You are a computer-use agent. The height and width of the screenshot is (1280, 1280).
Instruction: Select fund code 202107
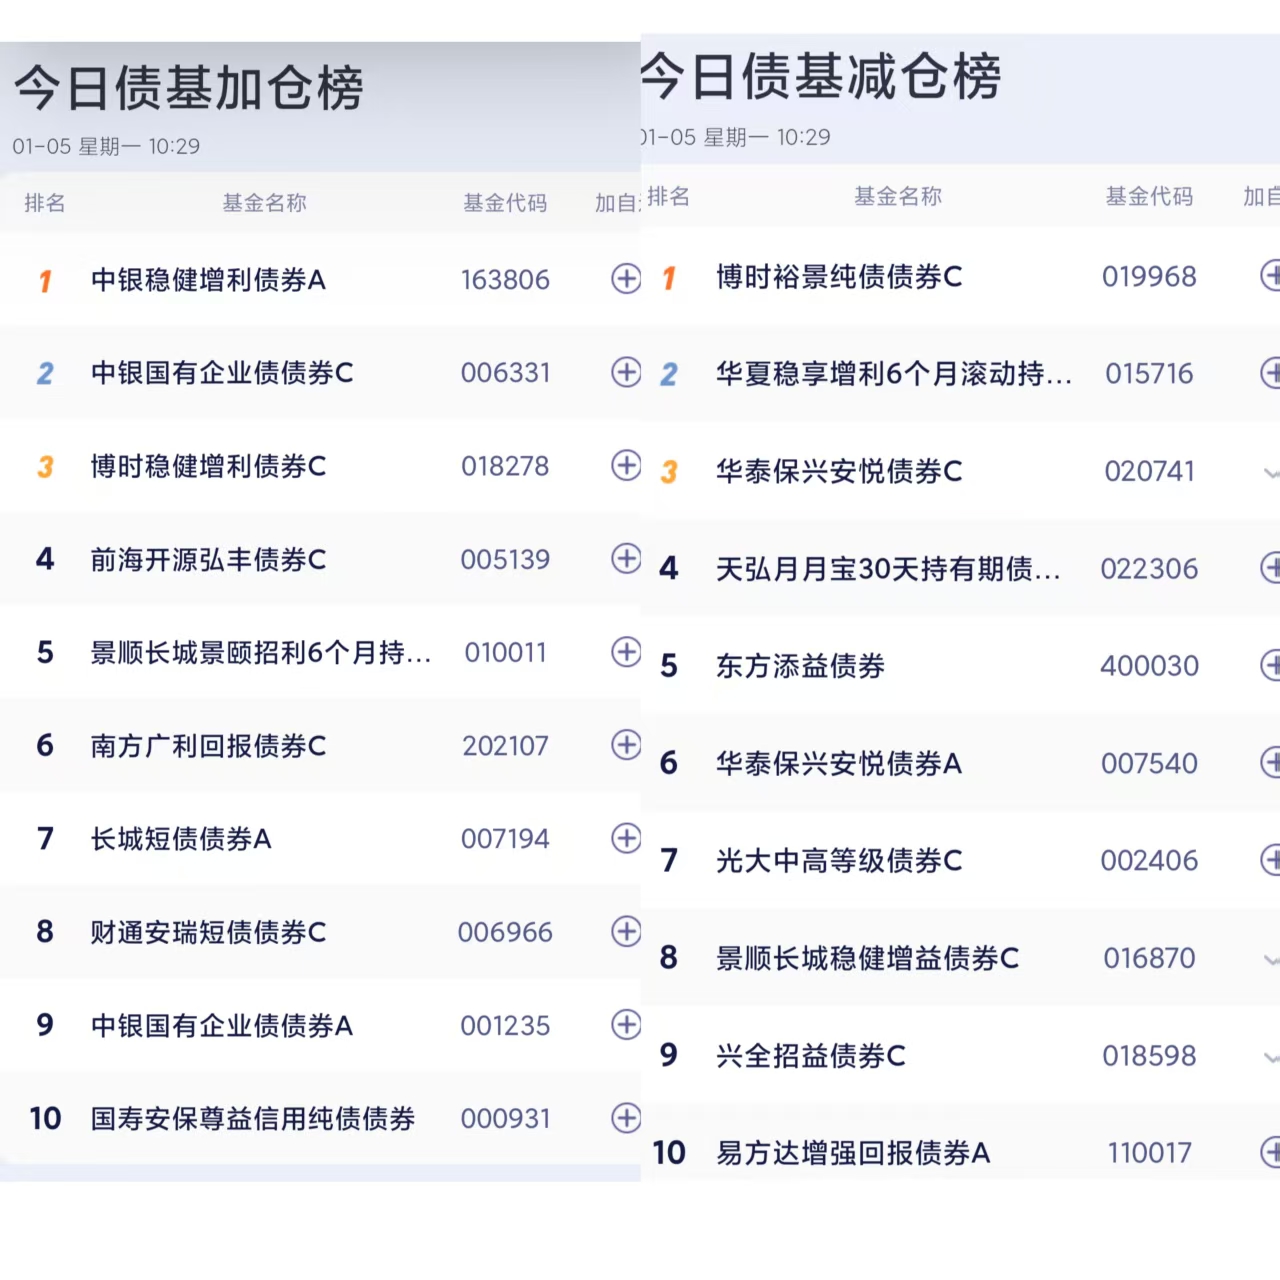point(505,746)
